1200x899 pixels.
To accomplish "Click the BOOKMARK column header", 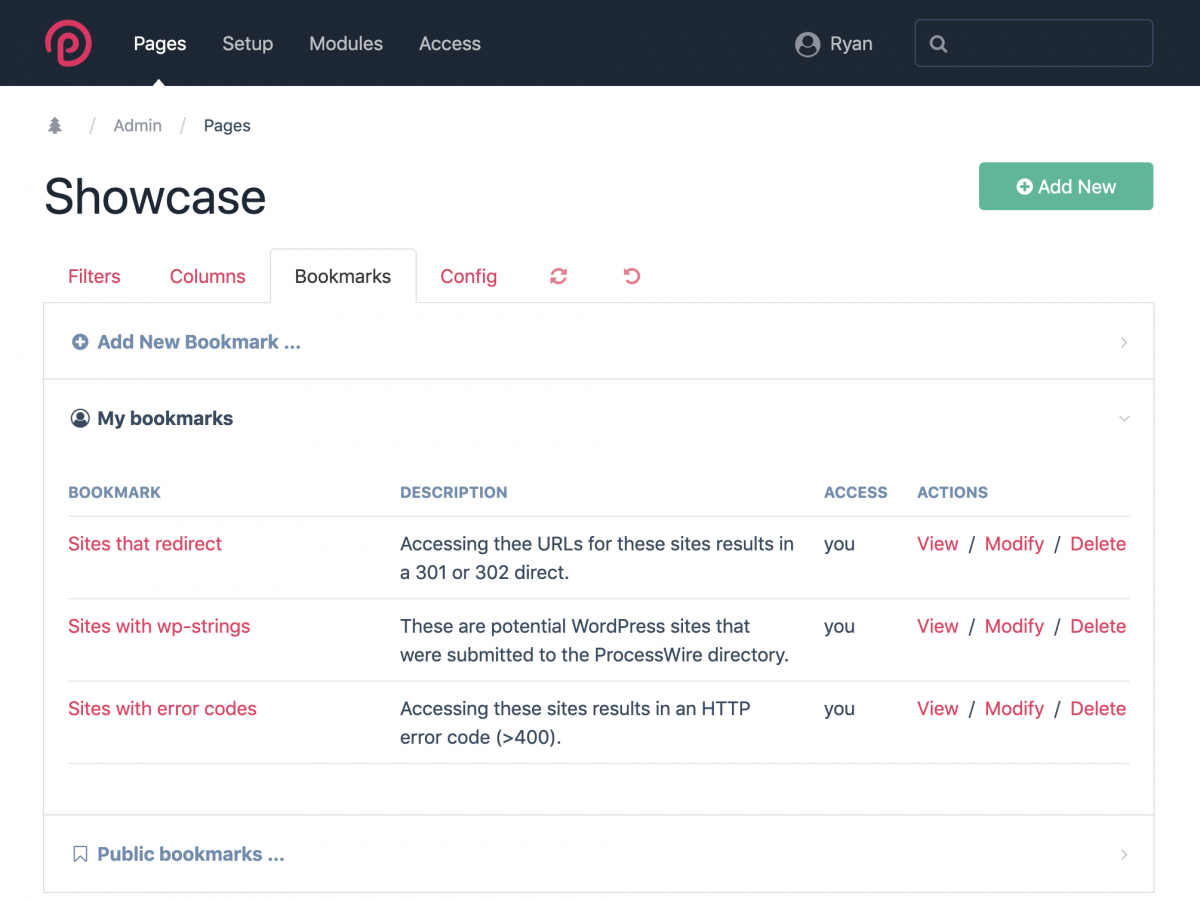I will click(114, 492).
